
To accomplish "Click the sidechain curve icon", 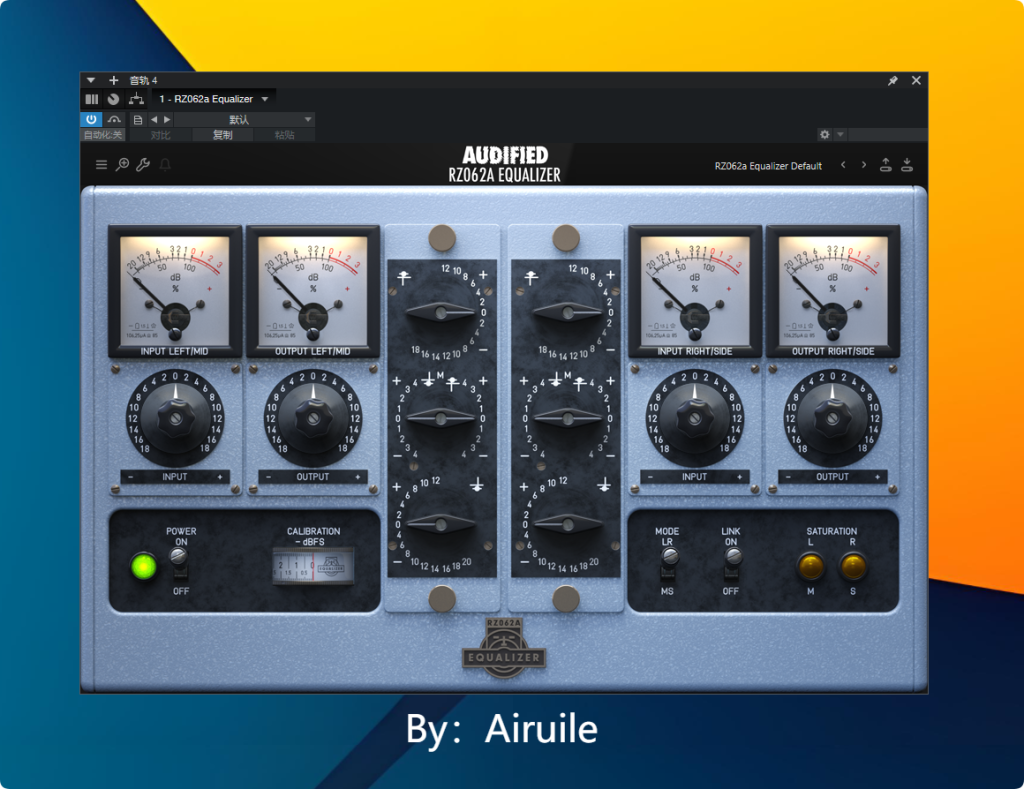I will (114, 120).
